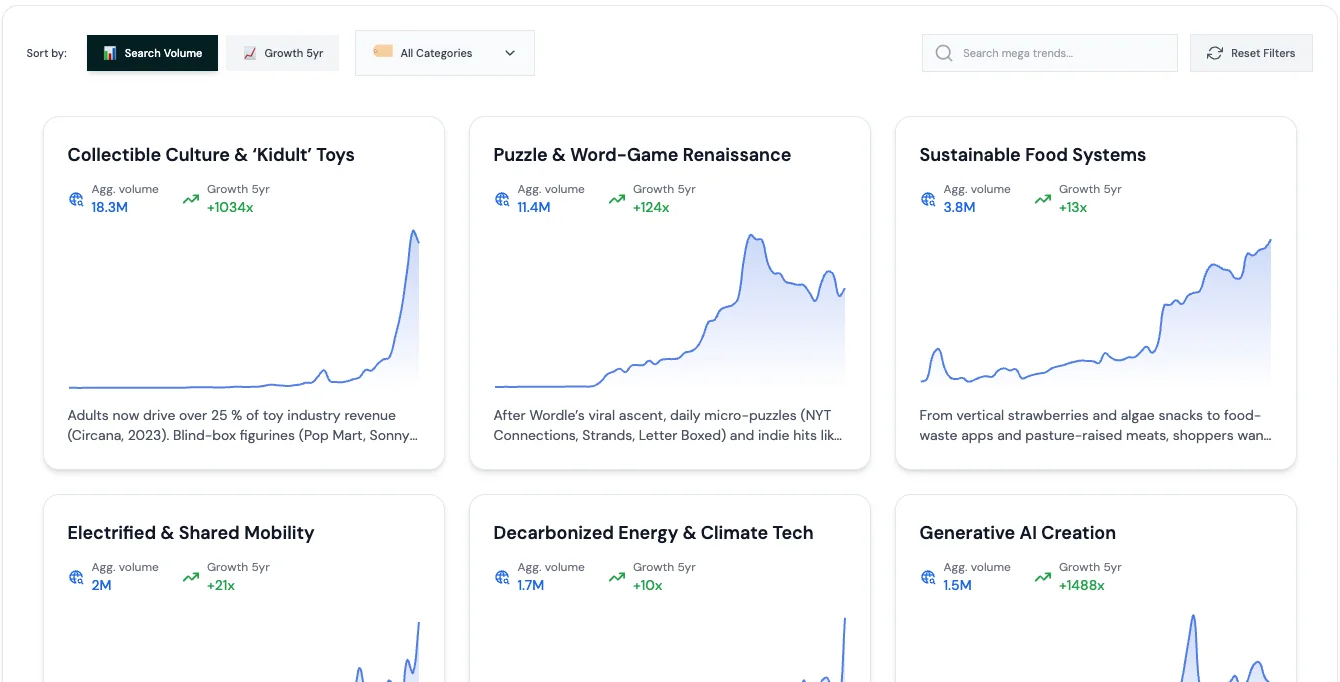Sort trends by Search Volume
The height and width of the screenshot is (682, 1340).
152,53
